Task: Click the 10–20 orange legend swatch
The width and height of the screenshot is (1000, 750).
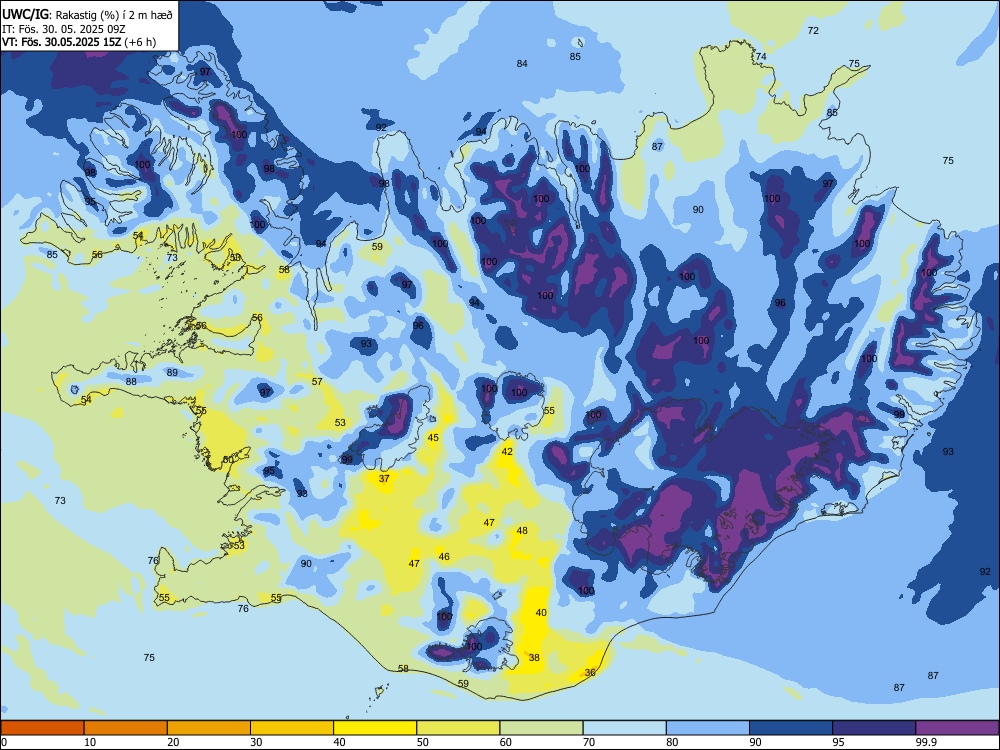Action: (126, 728)
